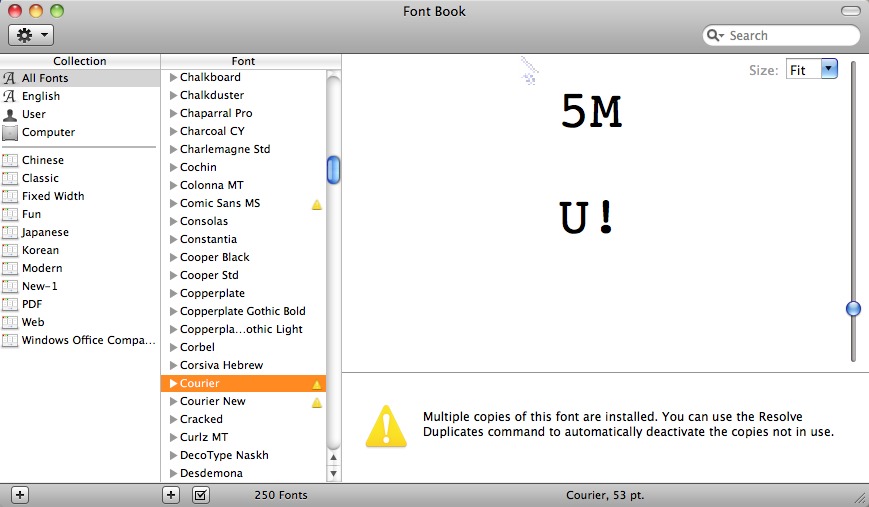Adjust the preview size slider handle
This screenshot has height=507, width=869.
tap(853, 309)
